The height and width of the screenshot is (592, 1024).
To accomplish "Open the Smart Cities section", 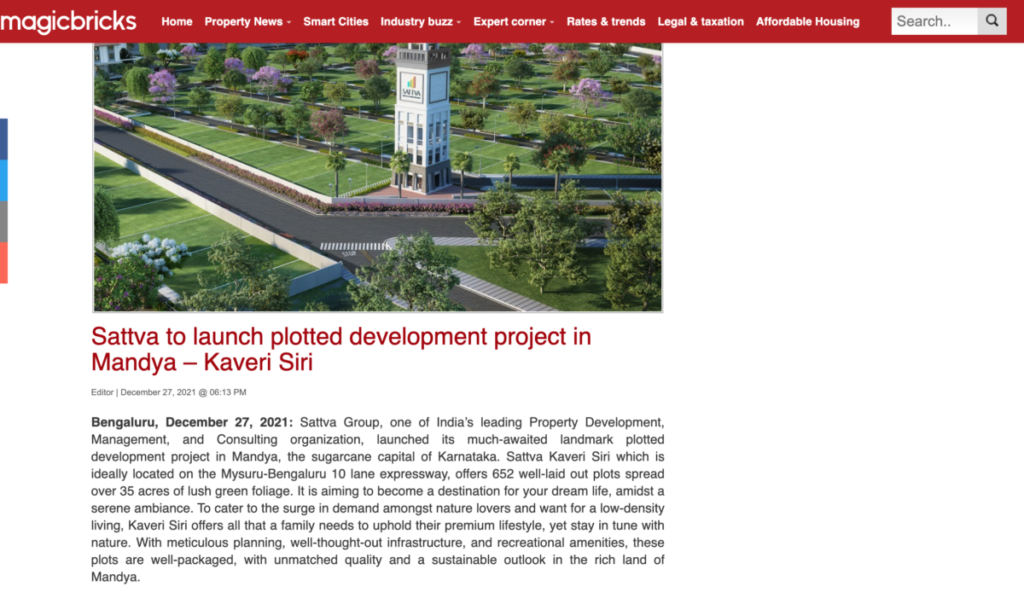I will tap(336, 22).
